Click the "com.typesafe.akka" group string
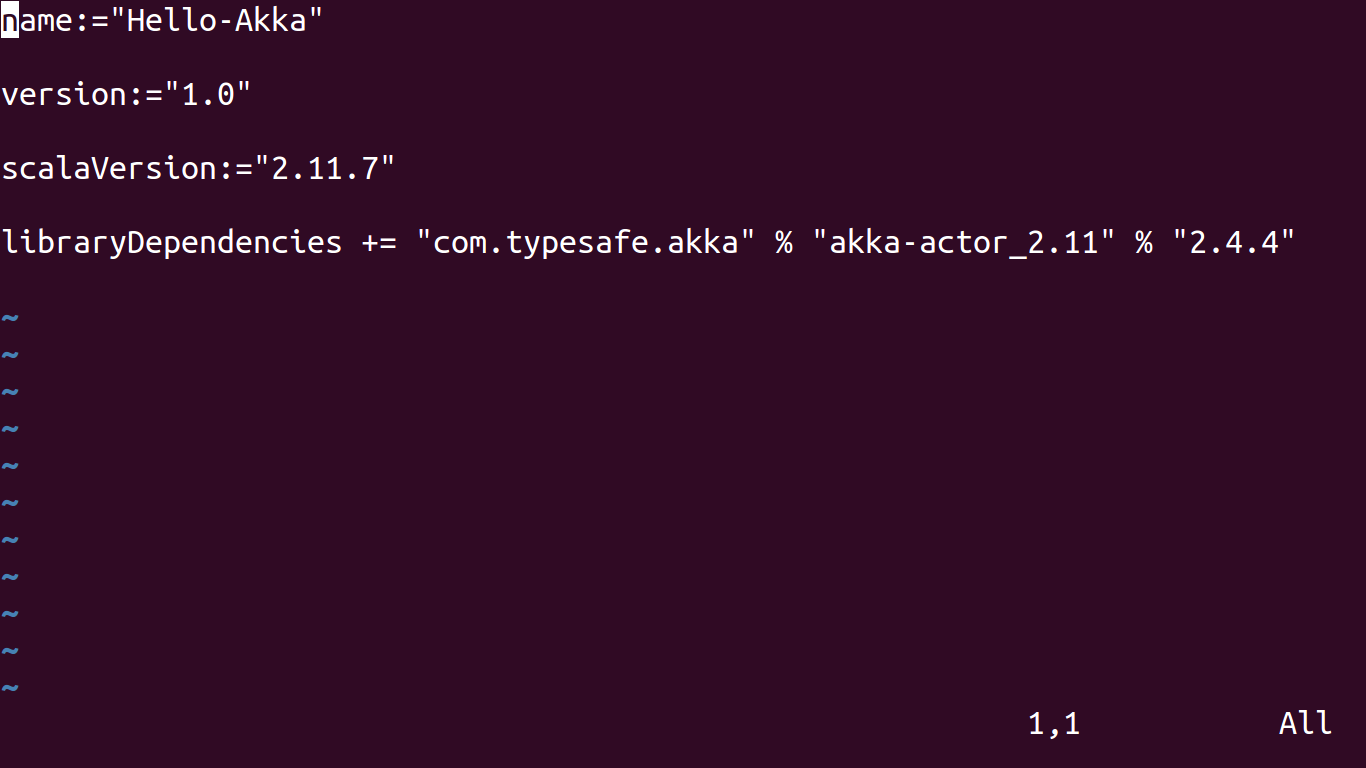The image size is (1366, 768). [586, 242]
